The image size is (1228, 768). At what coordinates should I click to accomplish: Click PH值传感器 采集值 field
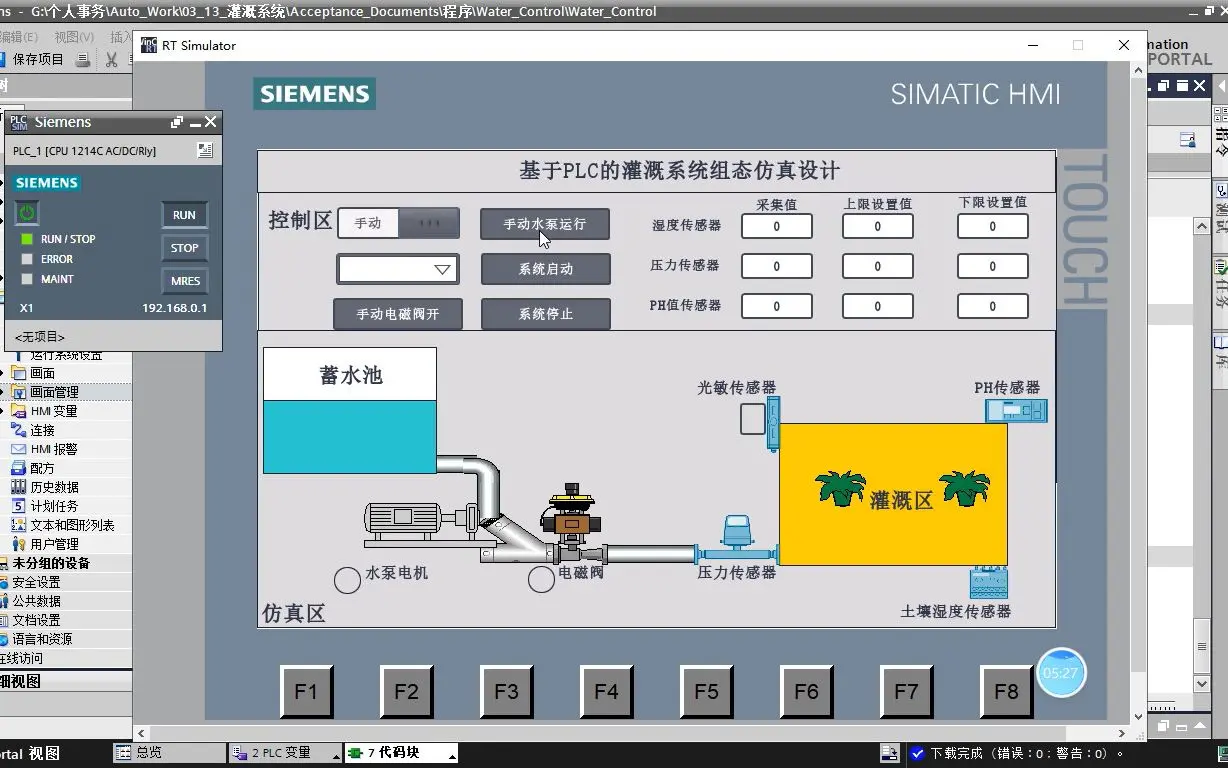click(777, 306)
